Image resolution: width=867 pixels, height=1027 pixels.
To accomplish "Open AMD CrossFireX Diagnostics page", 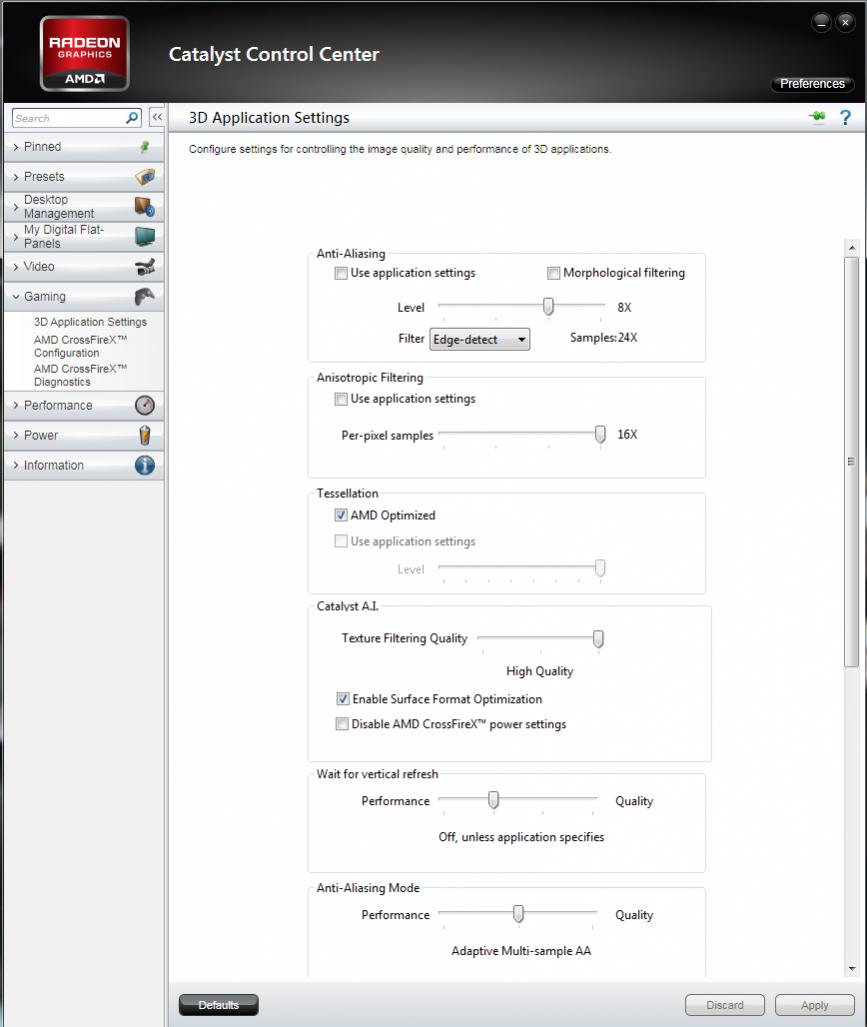I will [81, 375].
